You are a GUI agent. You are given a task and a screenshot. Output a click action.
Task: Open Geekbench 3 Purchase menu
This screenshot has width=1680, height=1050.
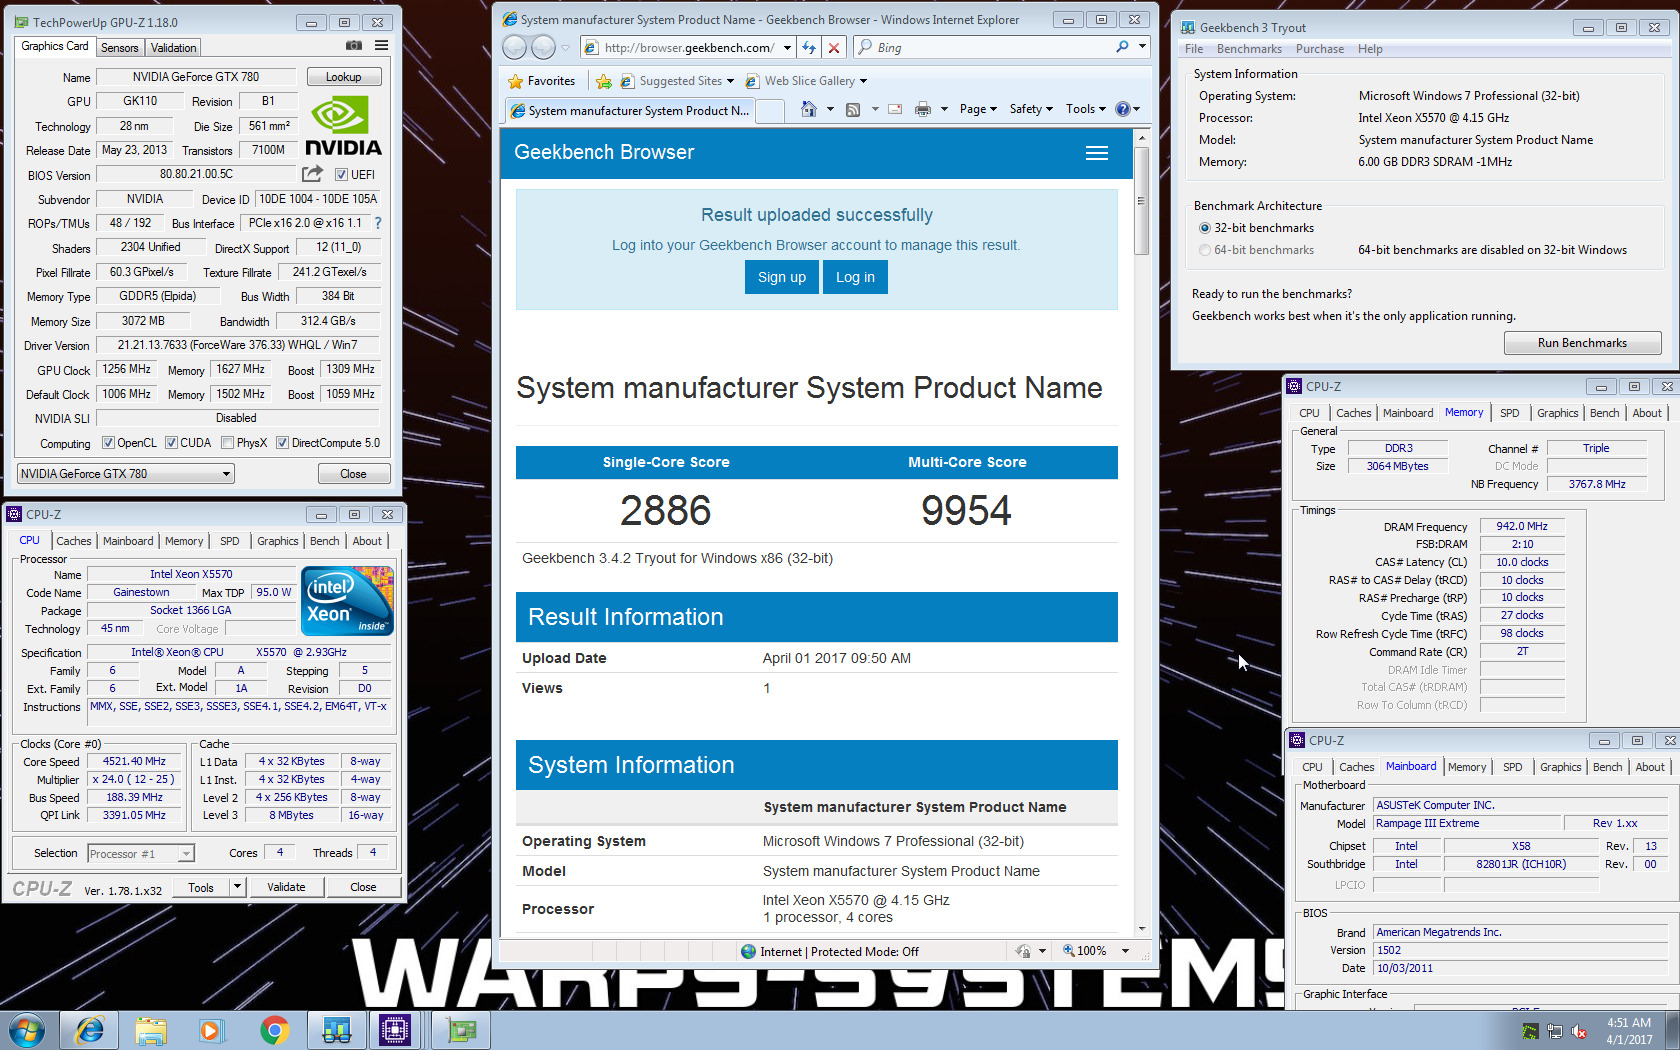[x=1320, y=49]
